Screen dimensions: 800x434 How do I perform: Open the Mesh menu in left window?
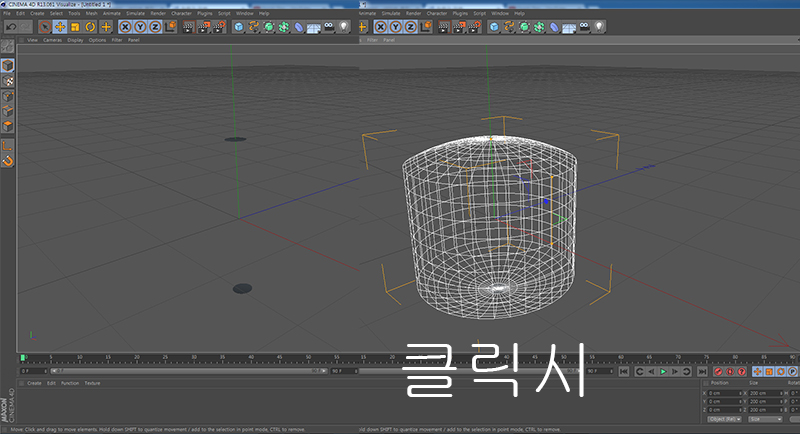click(92, 13)
